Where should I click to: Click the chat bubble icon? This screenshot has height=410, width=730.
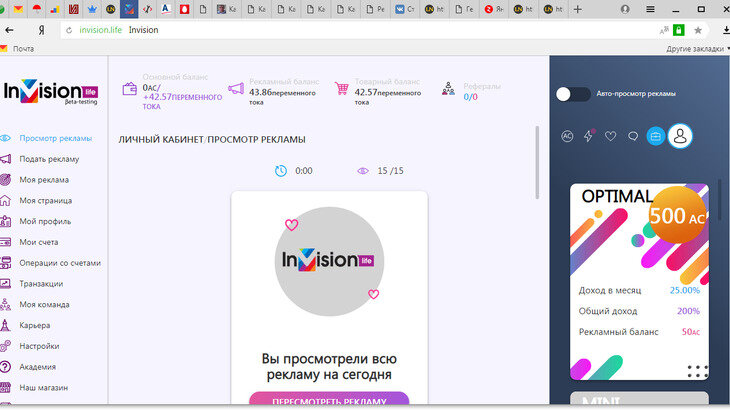click(x=633, y=136)
